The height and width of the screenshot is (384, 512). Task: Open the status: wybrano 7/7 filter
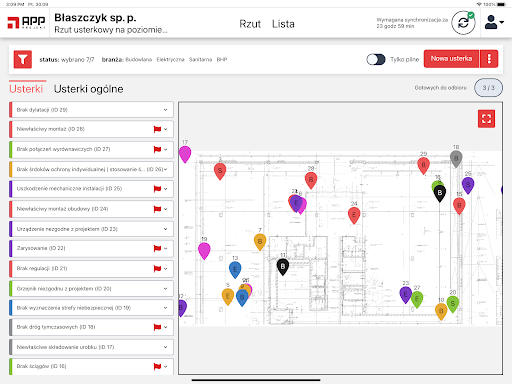(67, 60)
